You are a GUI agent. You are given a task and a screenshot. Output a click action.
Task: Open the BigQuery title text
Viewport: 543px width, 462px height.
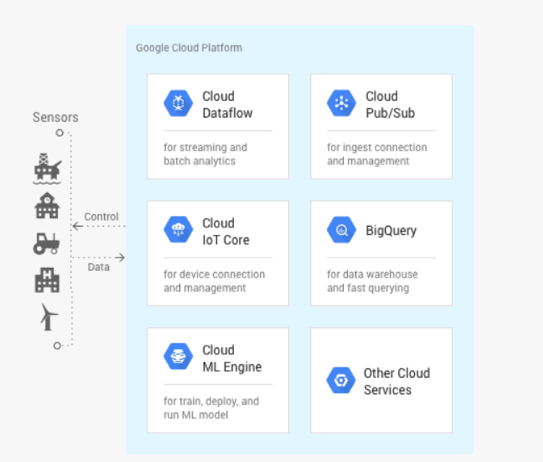coord(391,231)
